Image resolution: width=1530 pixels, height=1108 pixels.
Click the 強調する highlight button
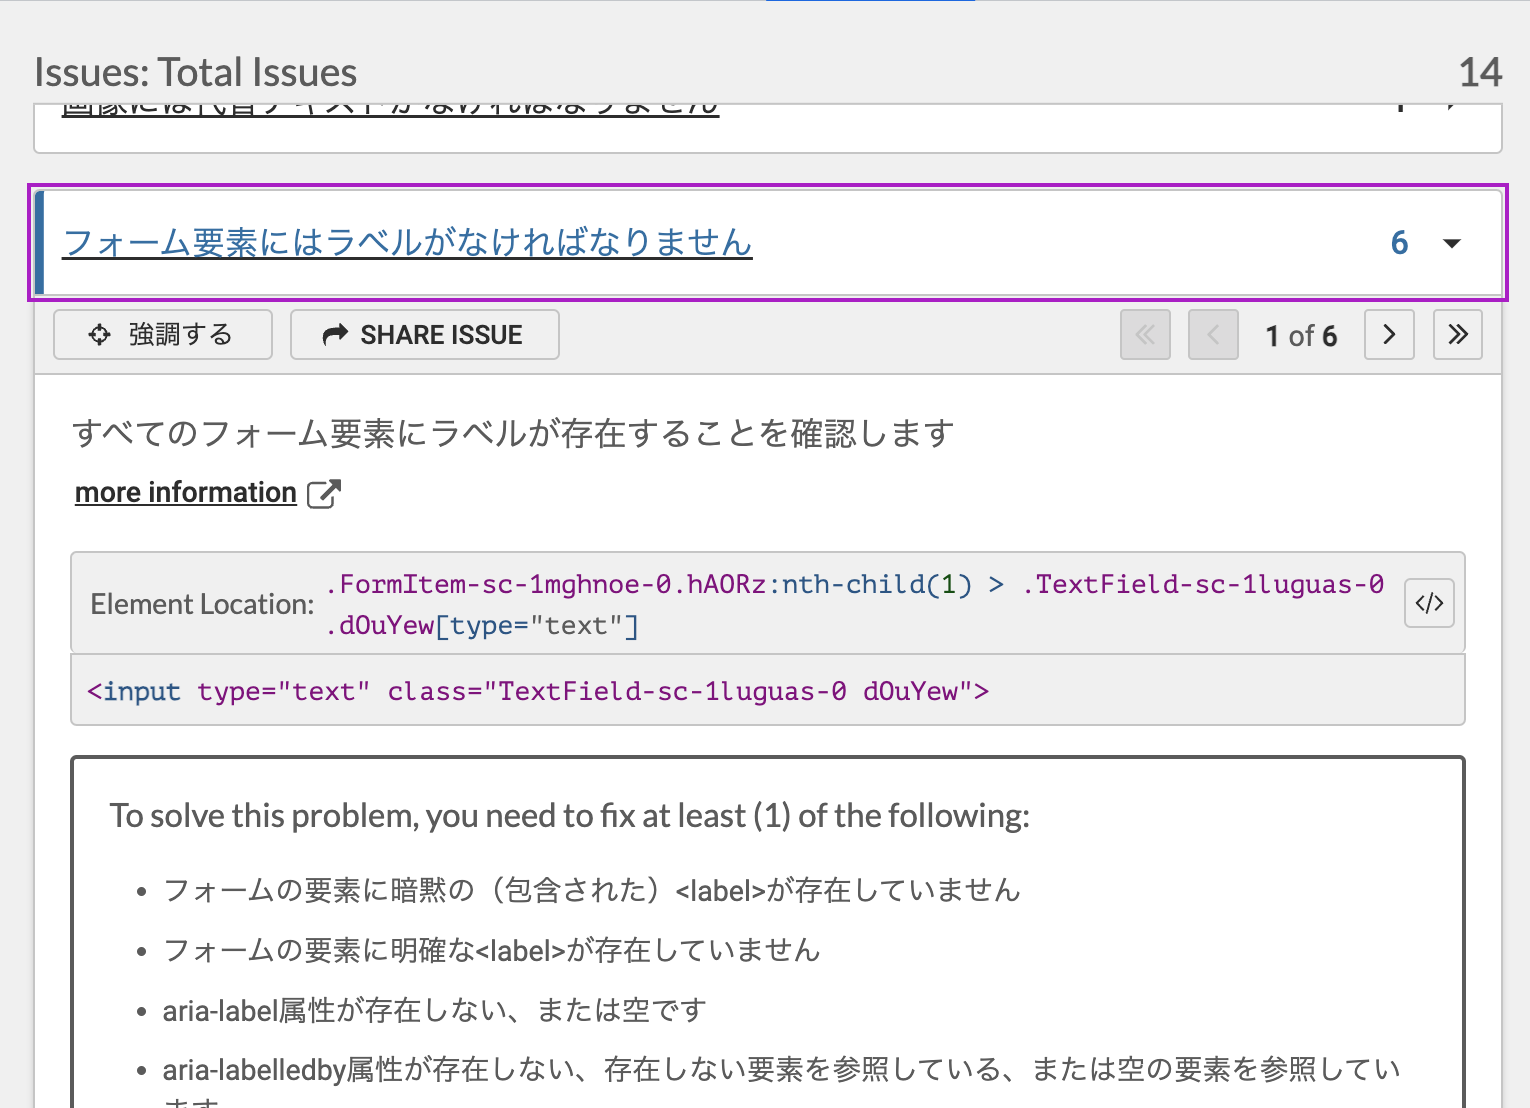(x=162, y=334)
